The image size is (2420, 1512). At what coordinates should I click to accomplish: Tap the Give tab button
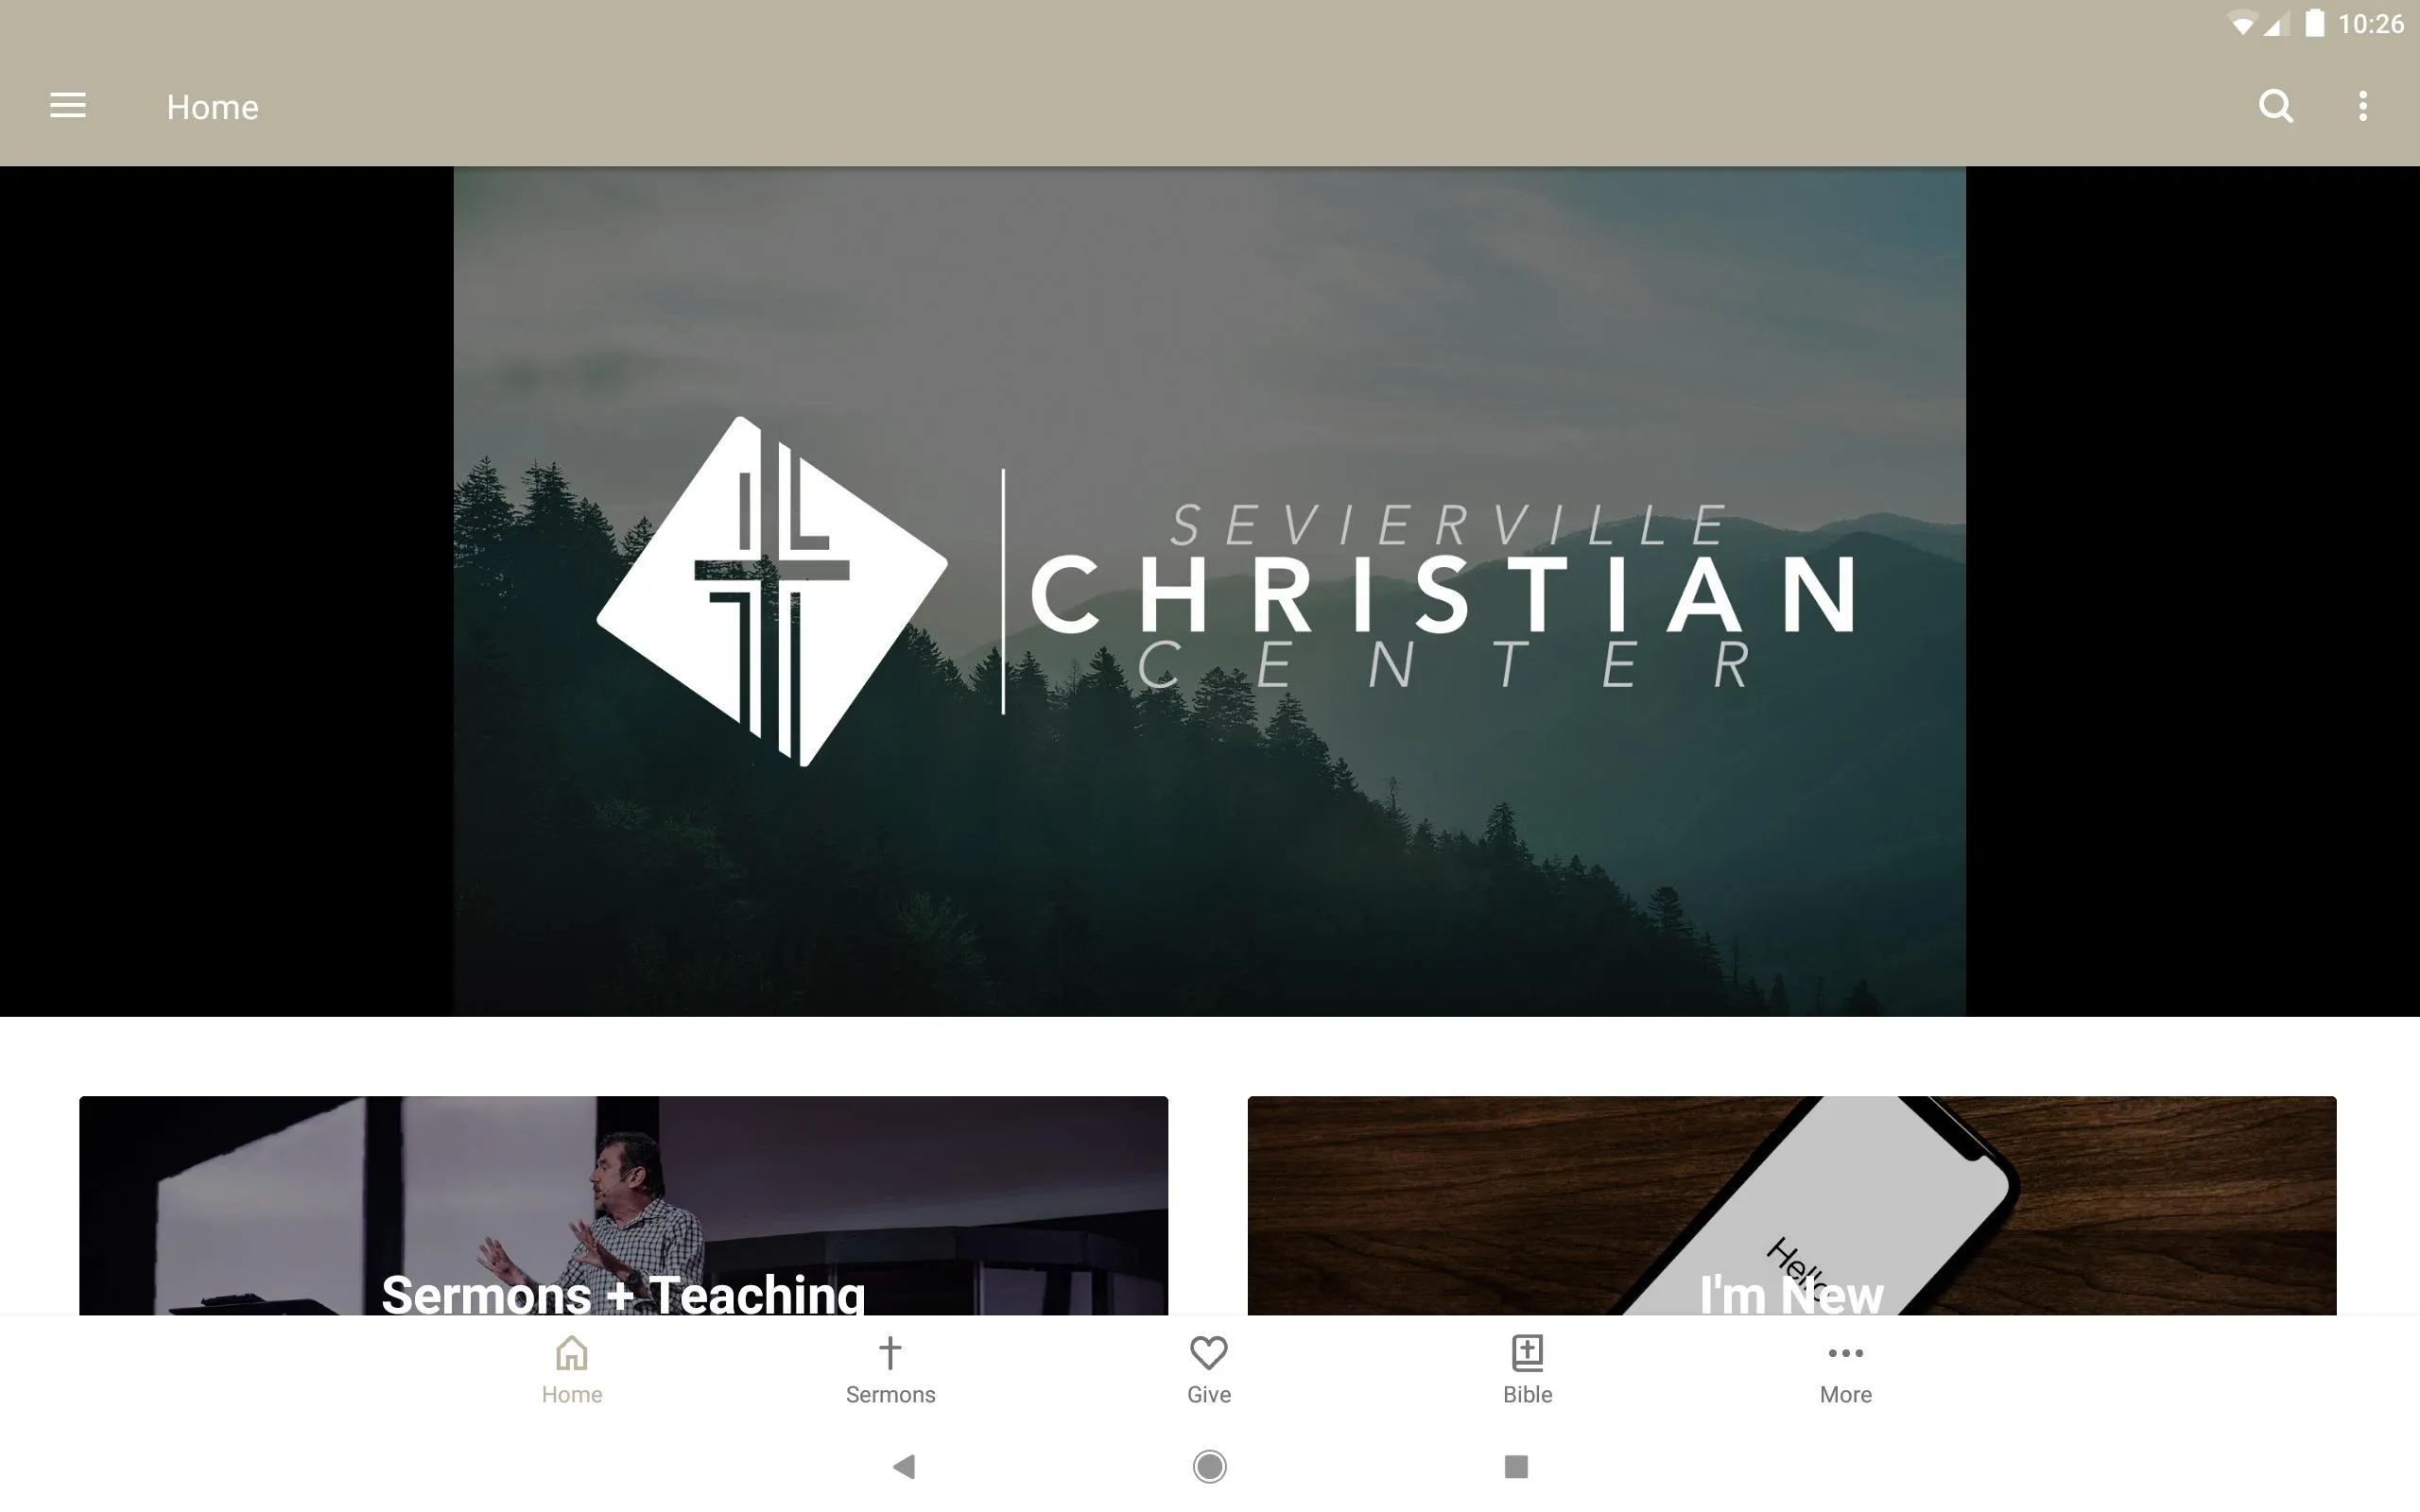coord(1207,1367)
